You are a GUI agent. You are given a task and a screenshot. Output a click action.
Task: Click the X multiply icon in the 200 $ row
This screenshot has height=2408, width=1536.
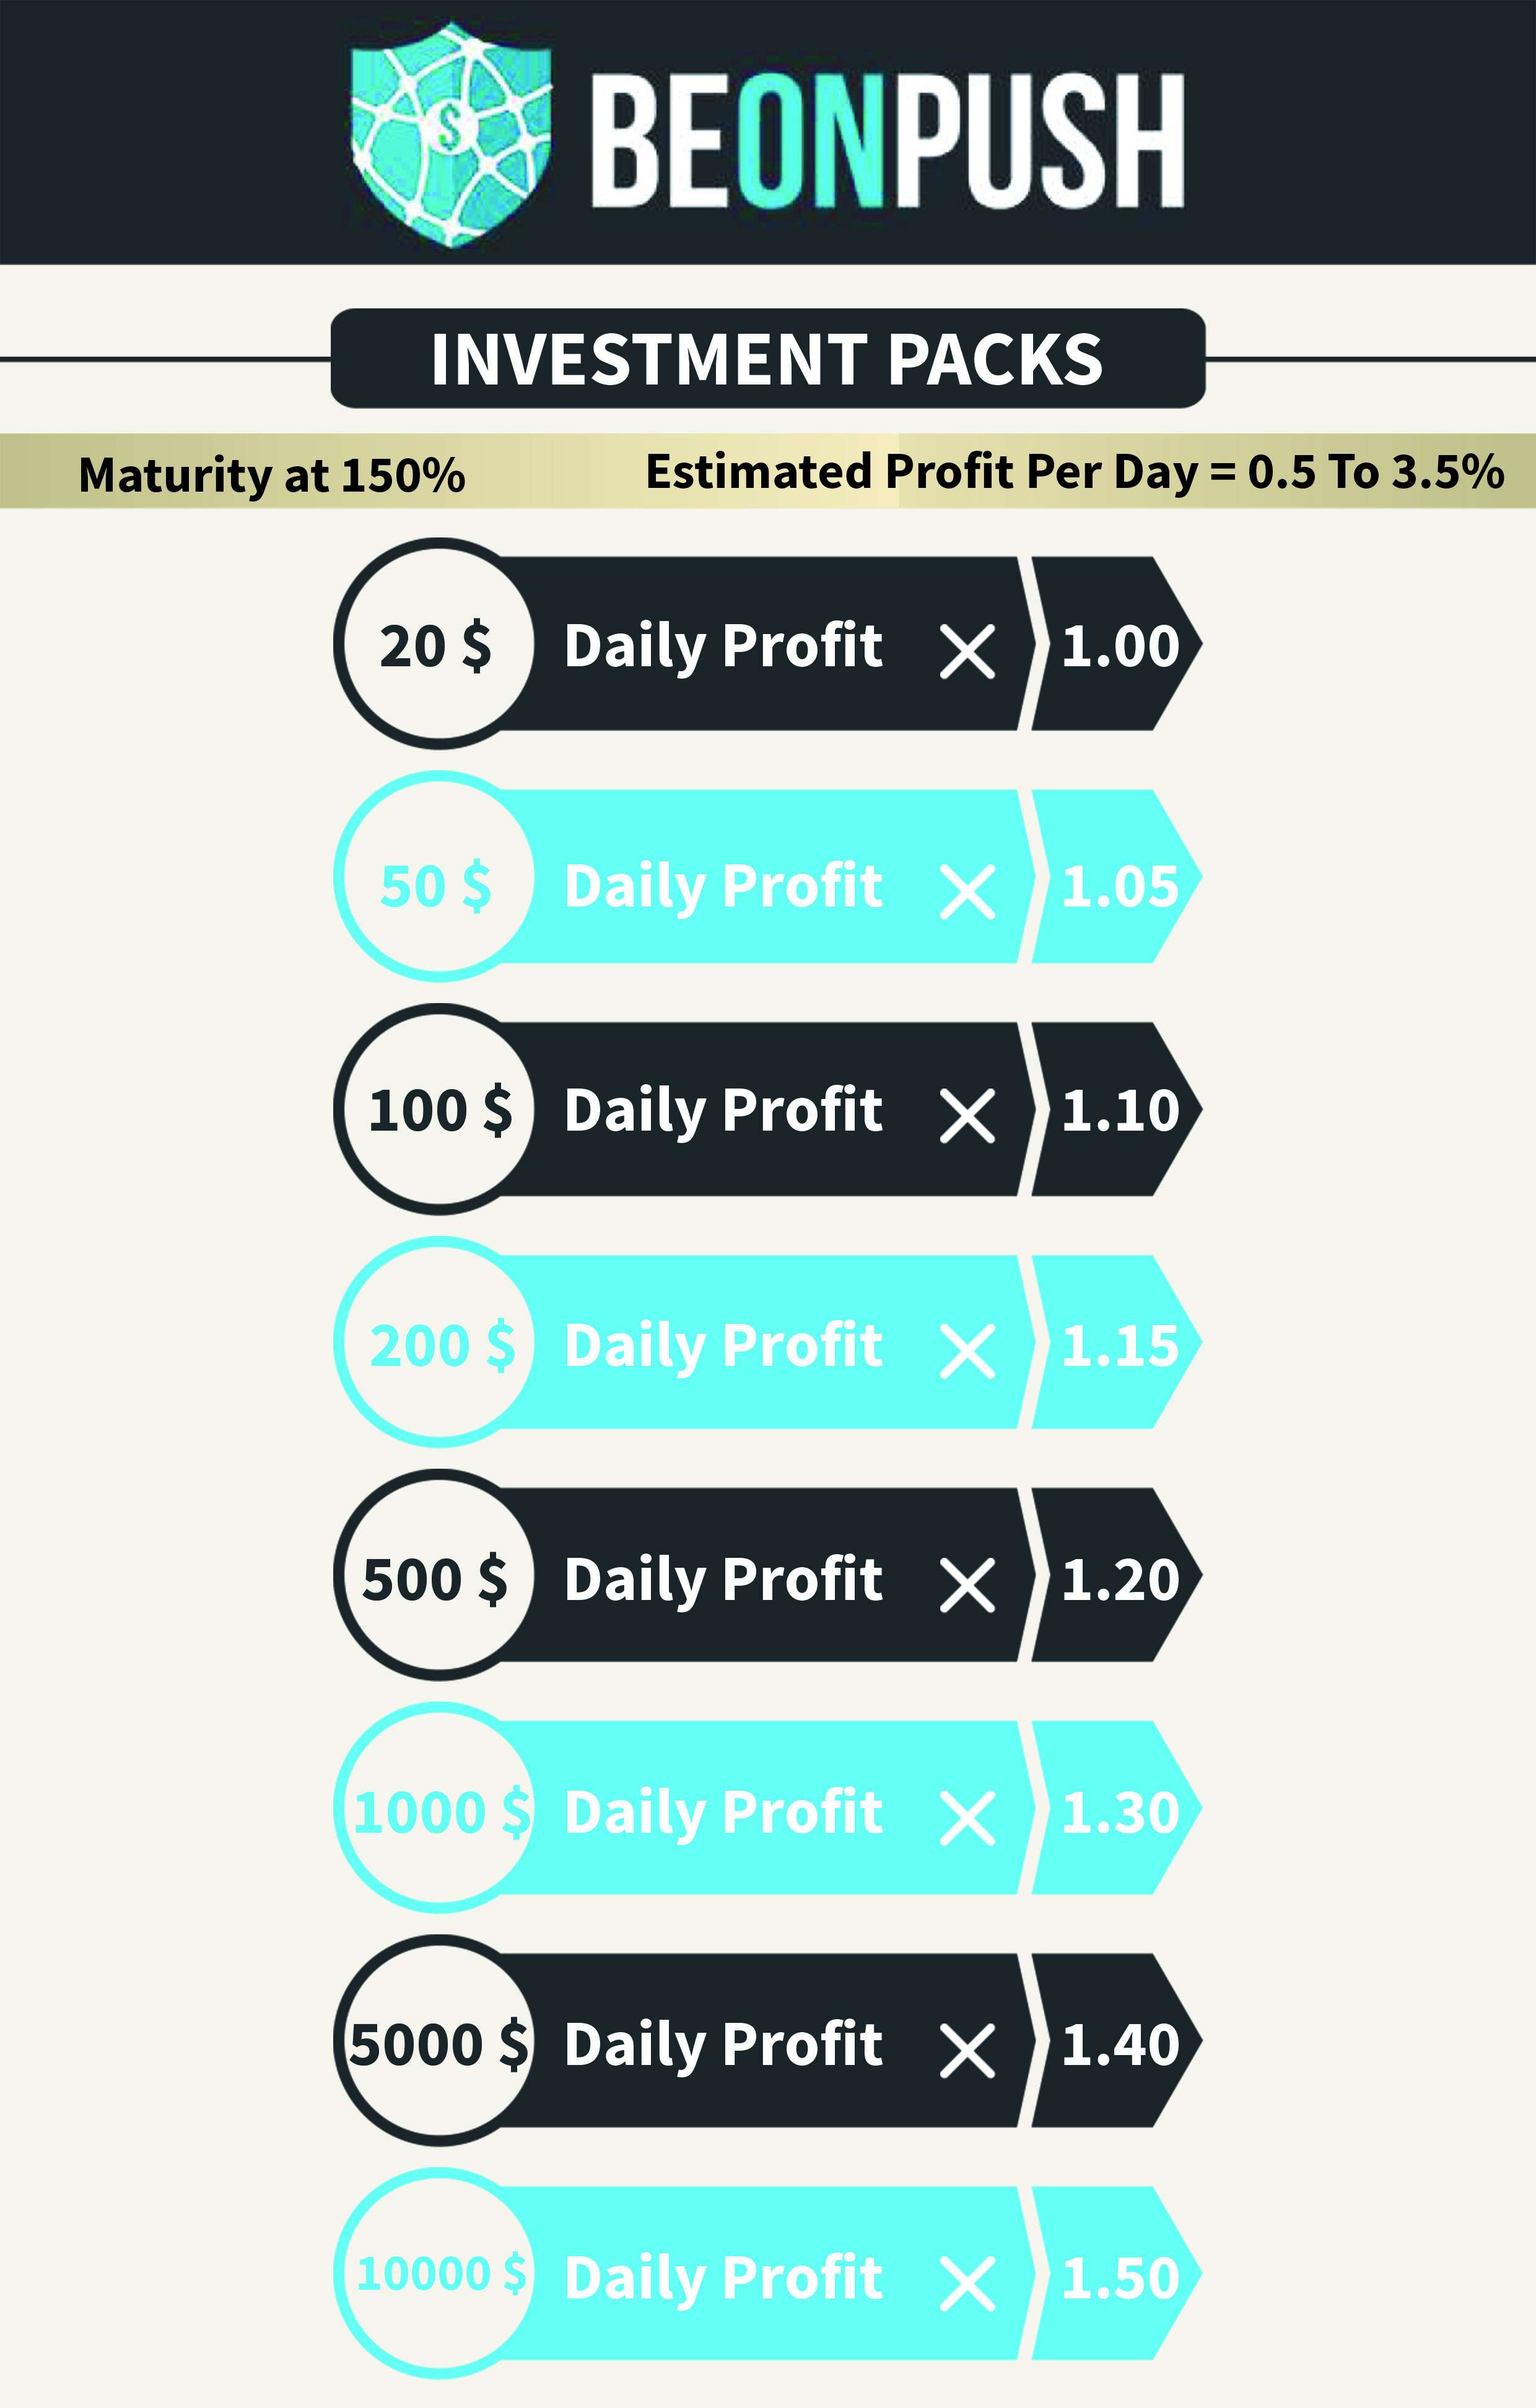[x=967, y=1351]
